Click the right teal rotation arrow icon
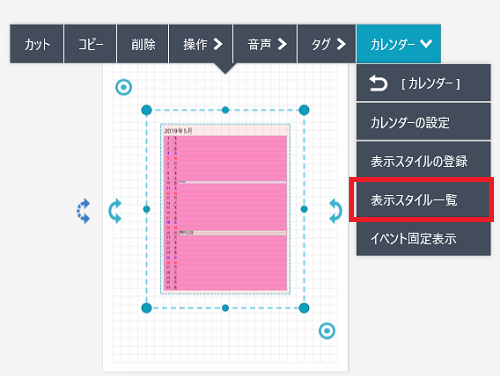The height and width of the screenshot is (376, 500). [x=336, y=211]
